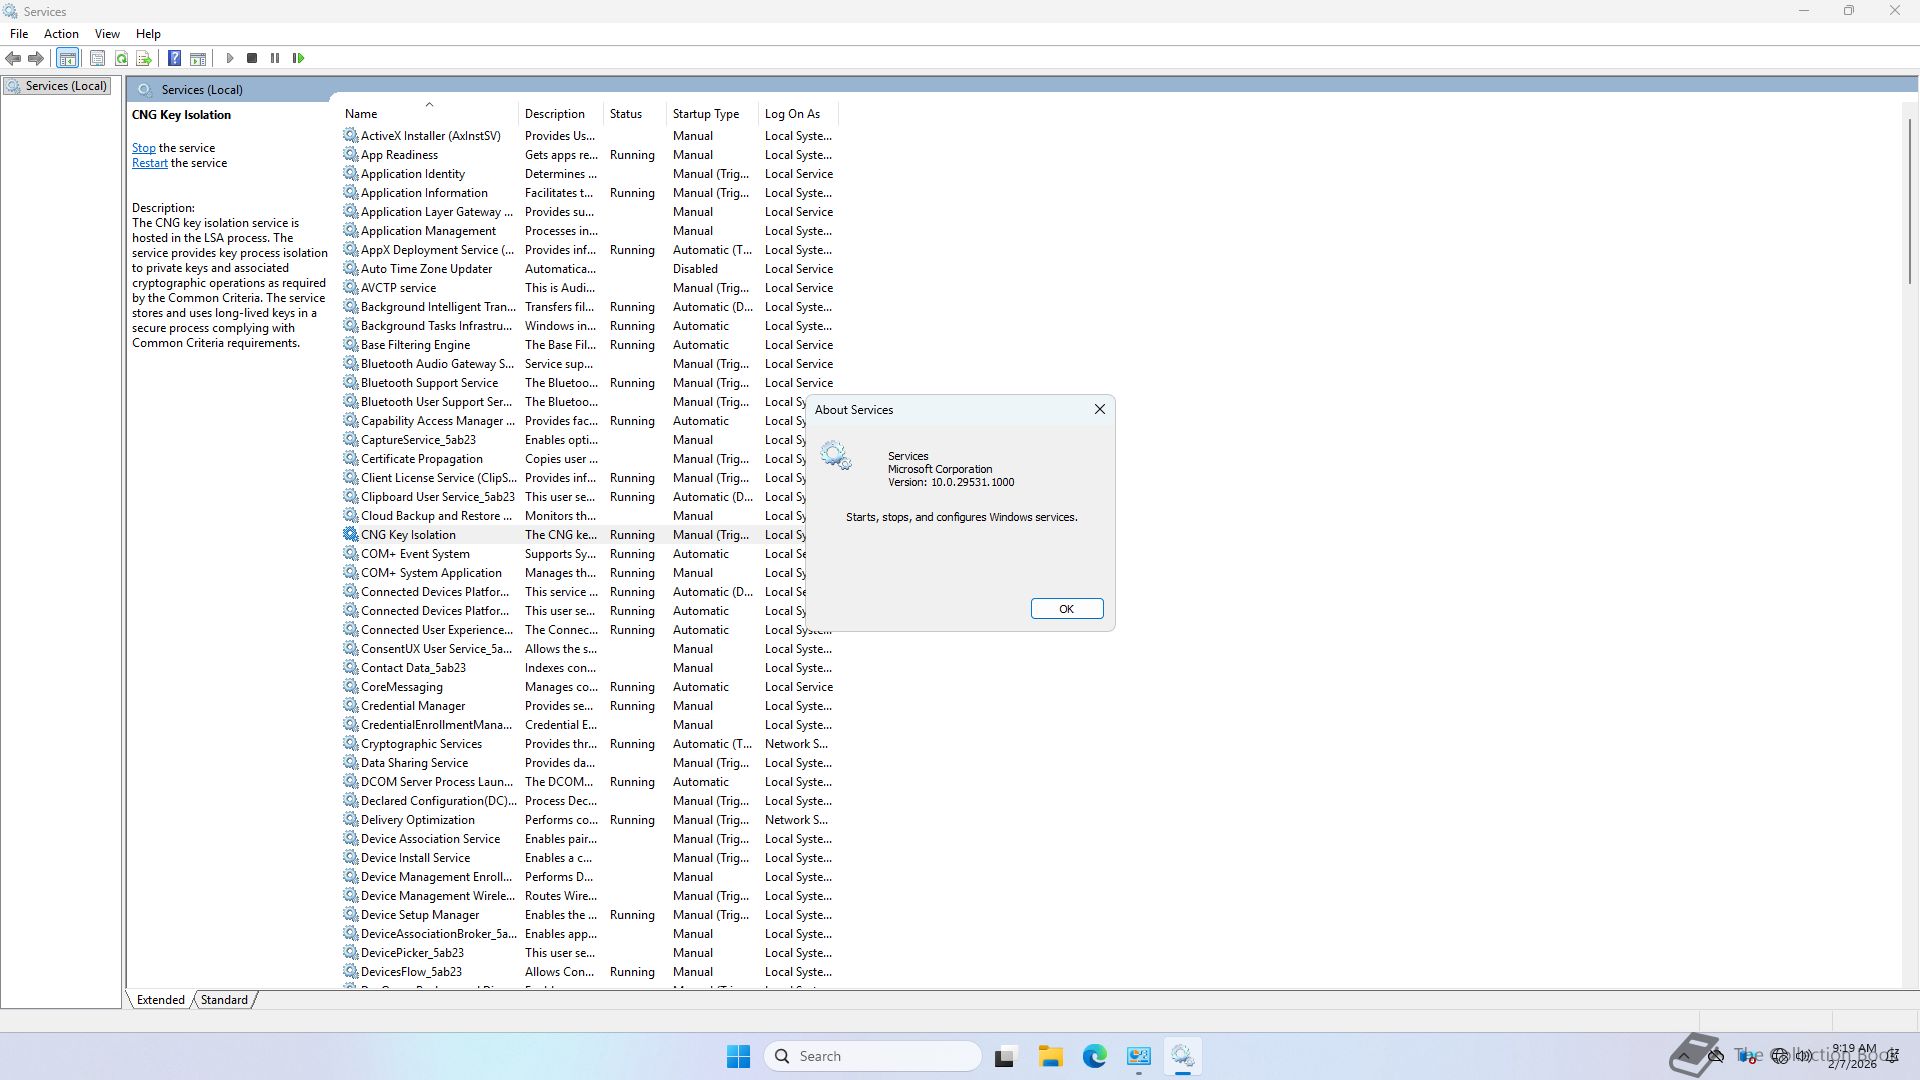Click the Restart the service link
The height and width of the screenshot is (1080, 1920).
[149, 163]
